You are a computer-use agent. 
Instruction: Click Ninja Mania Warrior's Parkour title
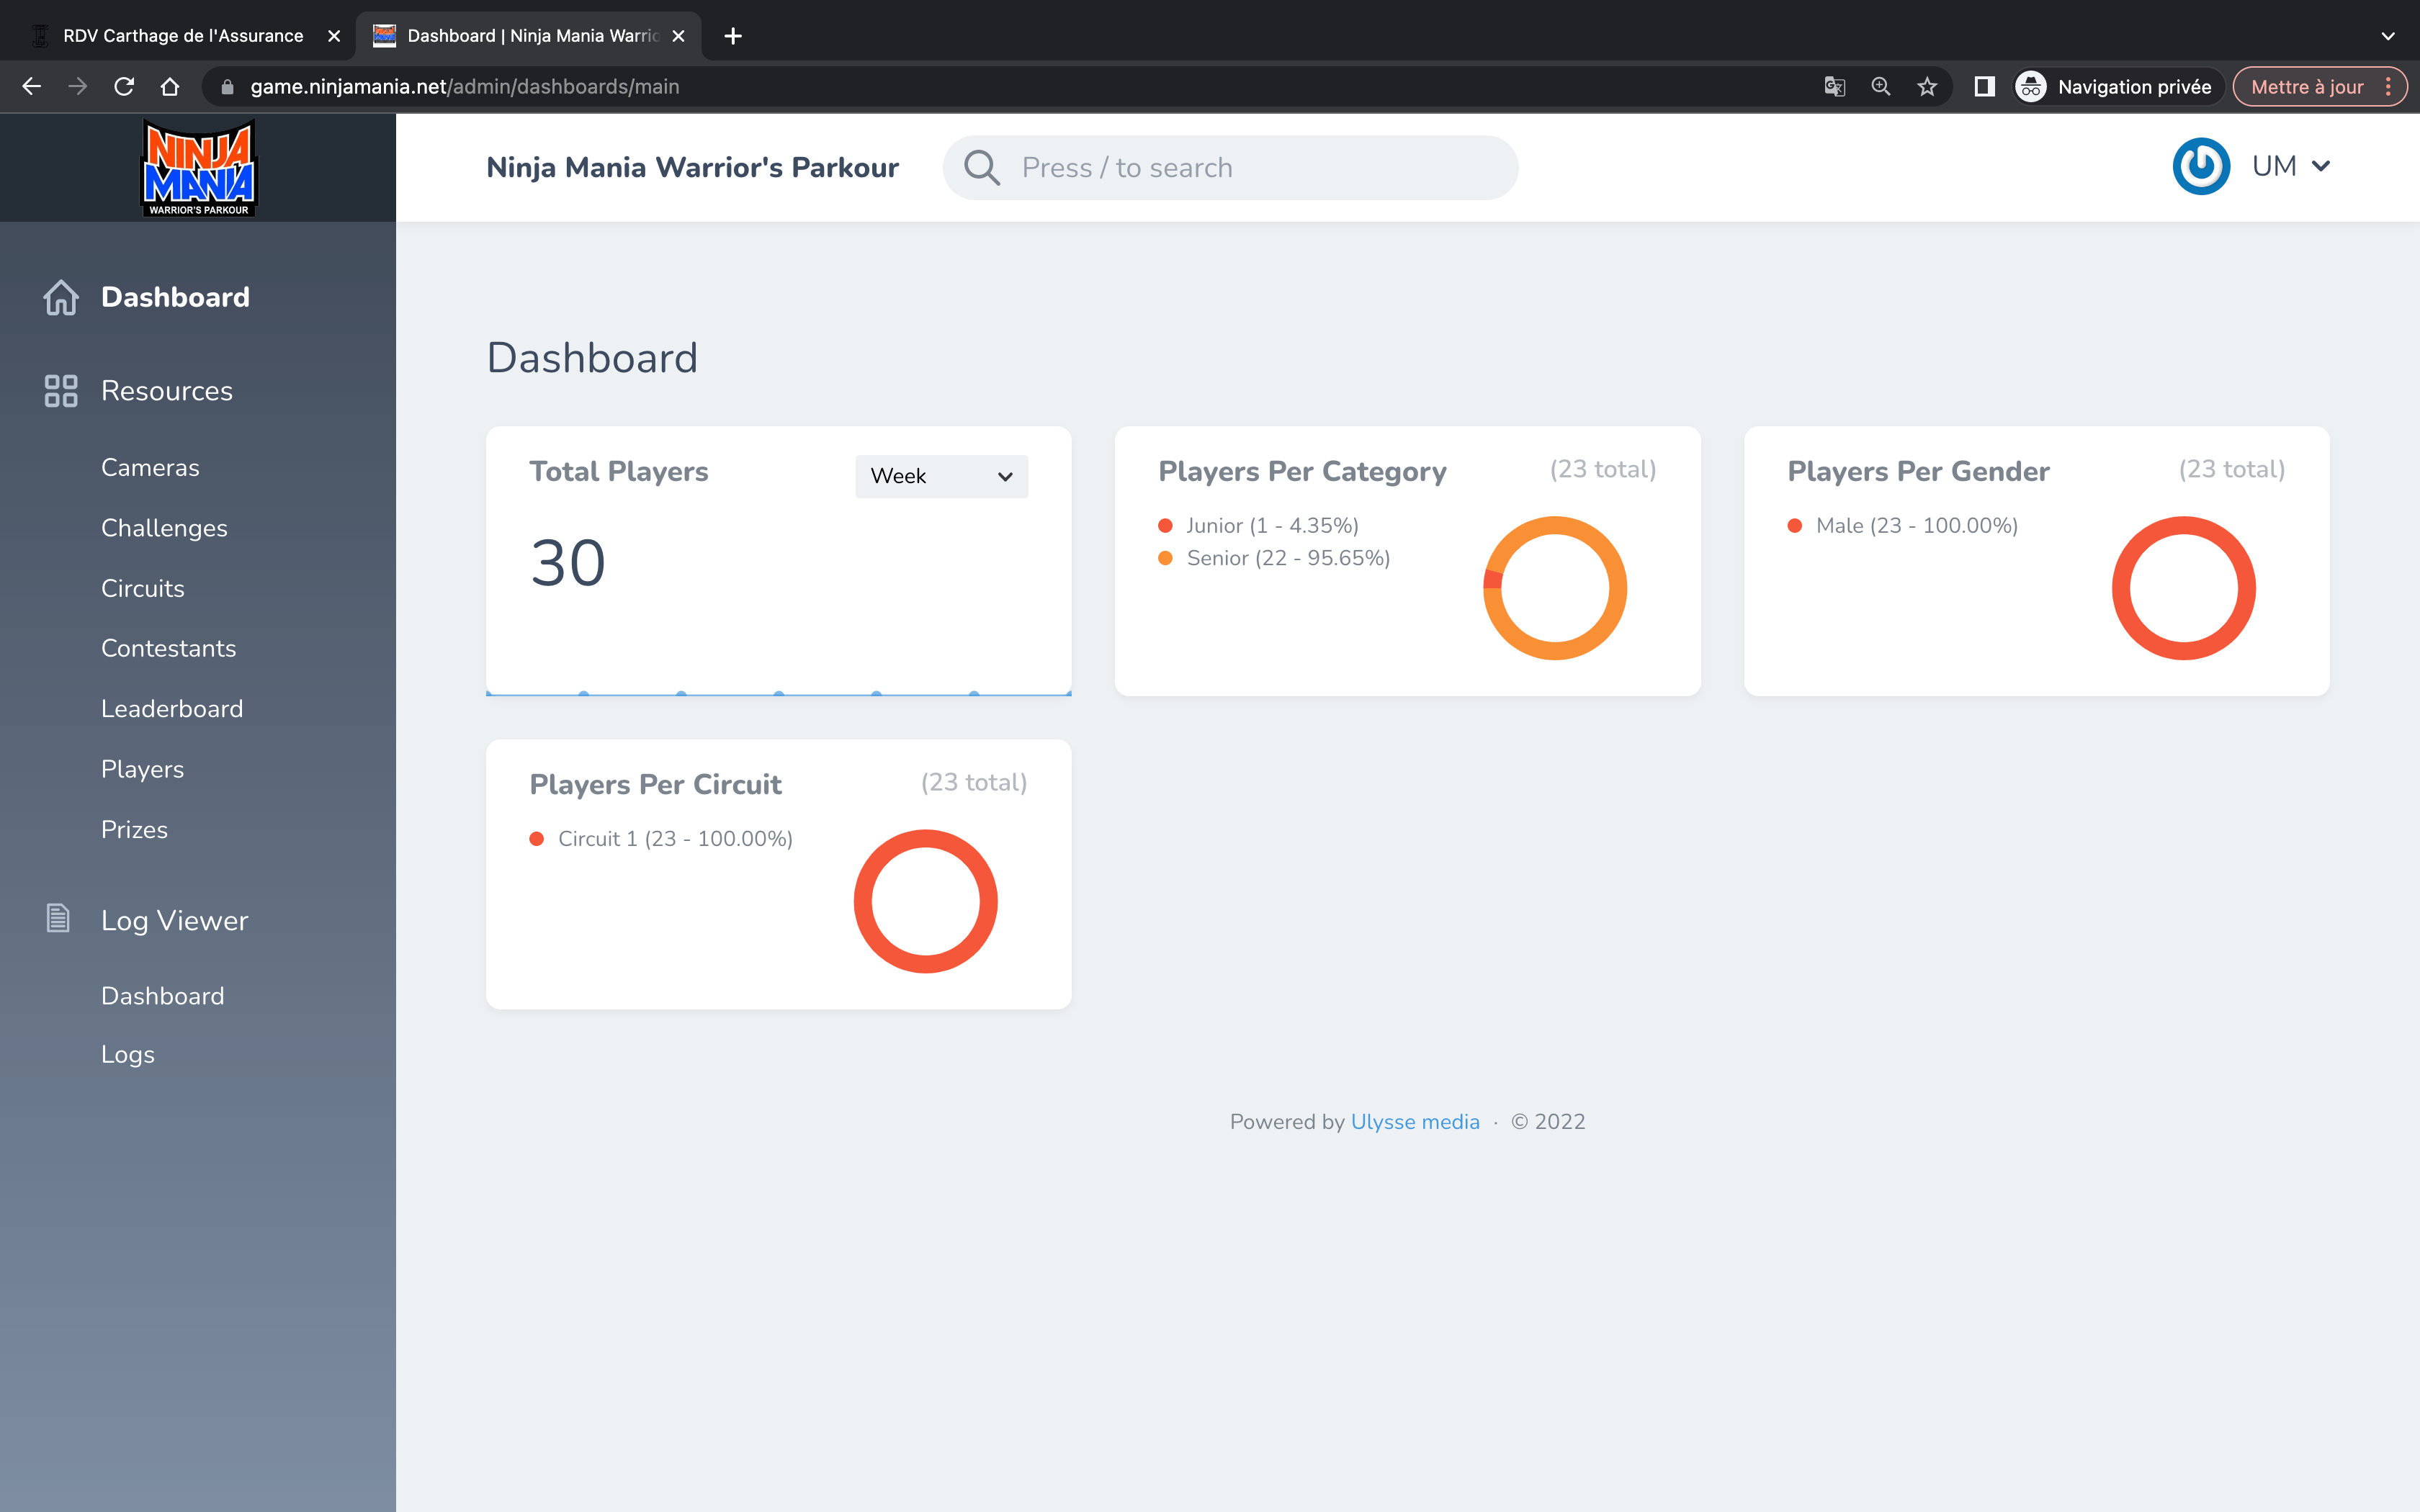(692, 167)
